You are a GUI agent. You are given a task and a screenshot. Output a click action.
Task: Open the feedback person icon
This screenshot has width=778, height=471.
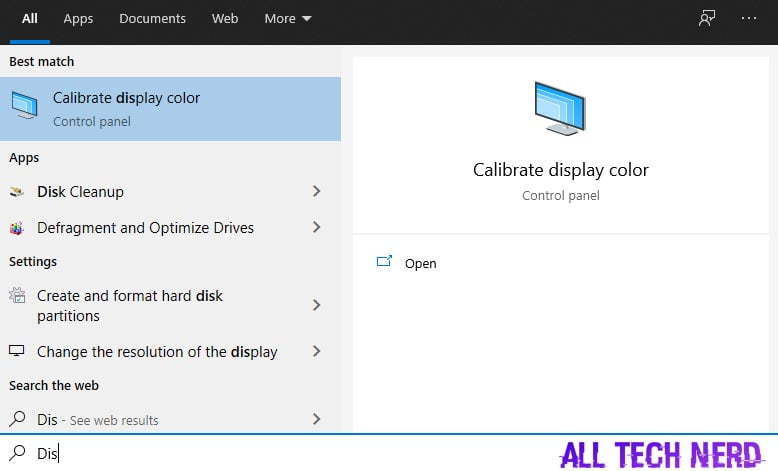point(707,19)
